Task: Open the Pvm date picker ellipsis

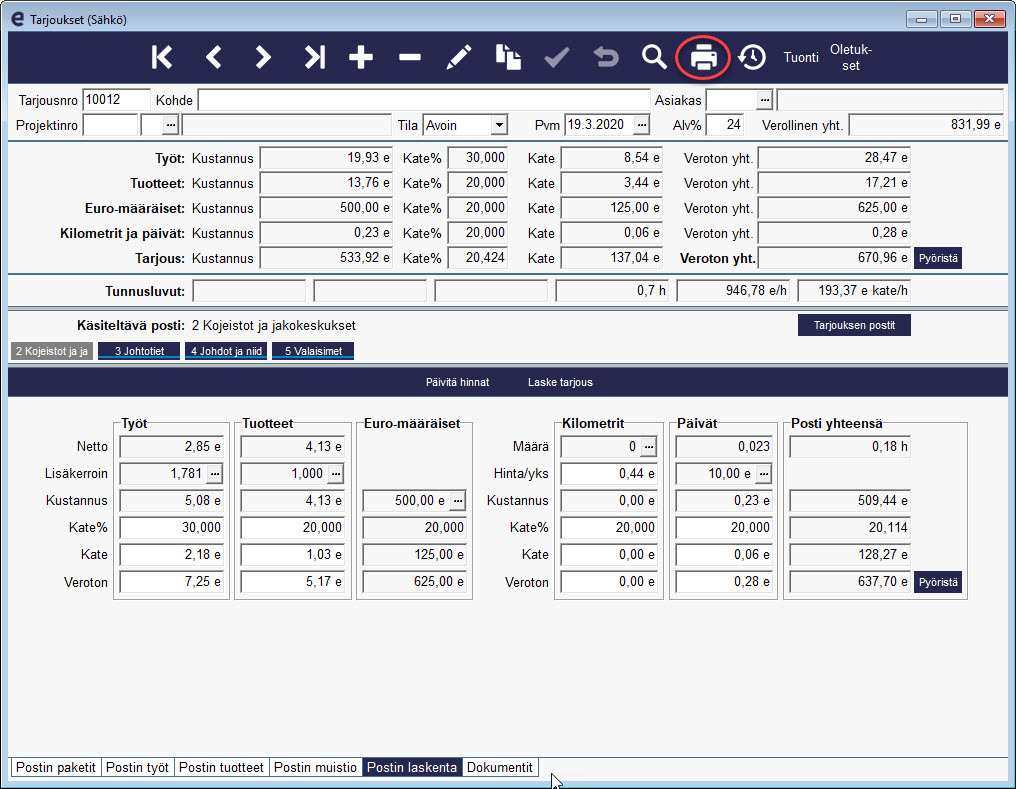Action: tap(641, 125)
